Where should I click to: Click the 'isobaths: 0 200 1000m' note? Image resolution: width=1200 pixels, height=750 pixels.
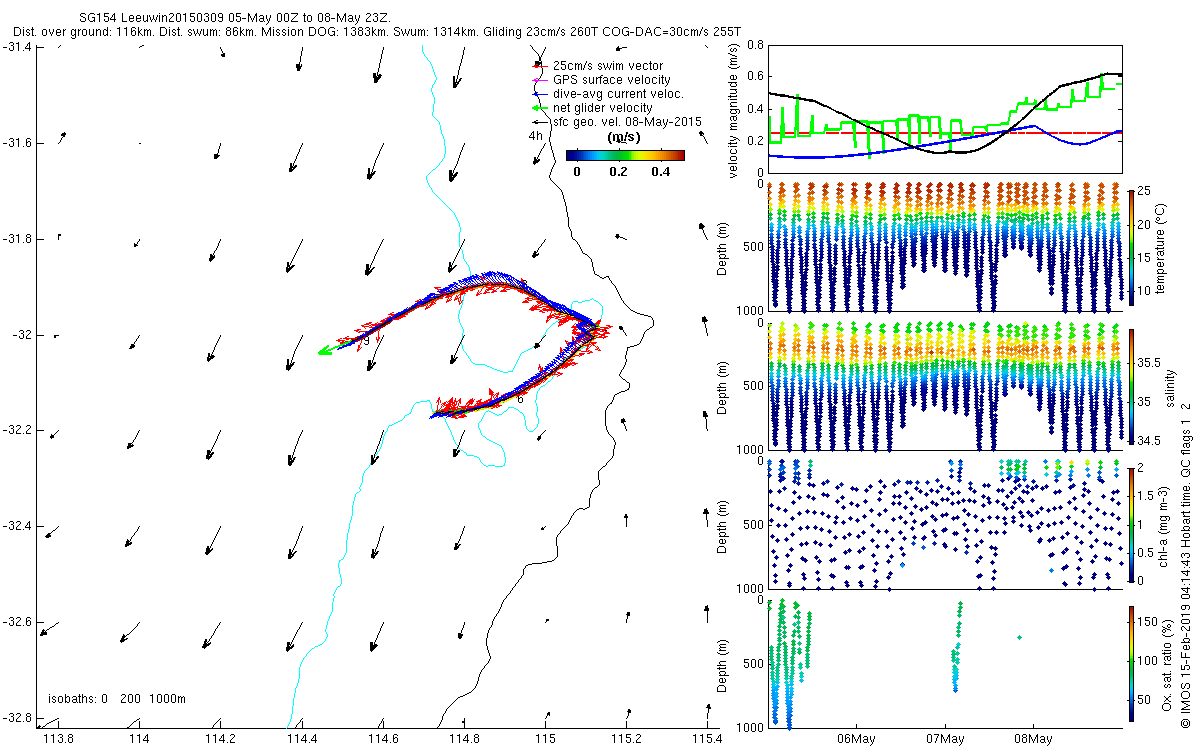point(117,699)
